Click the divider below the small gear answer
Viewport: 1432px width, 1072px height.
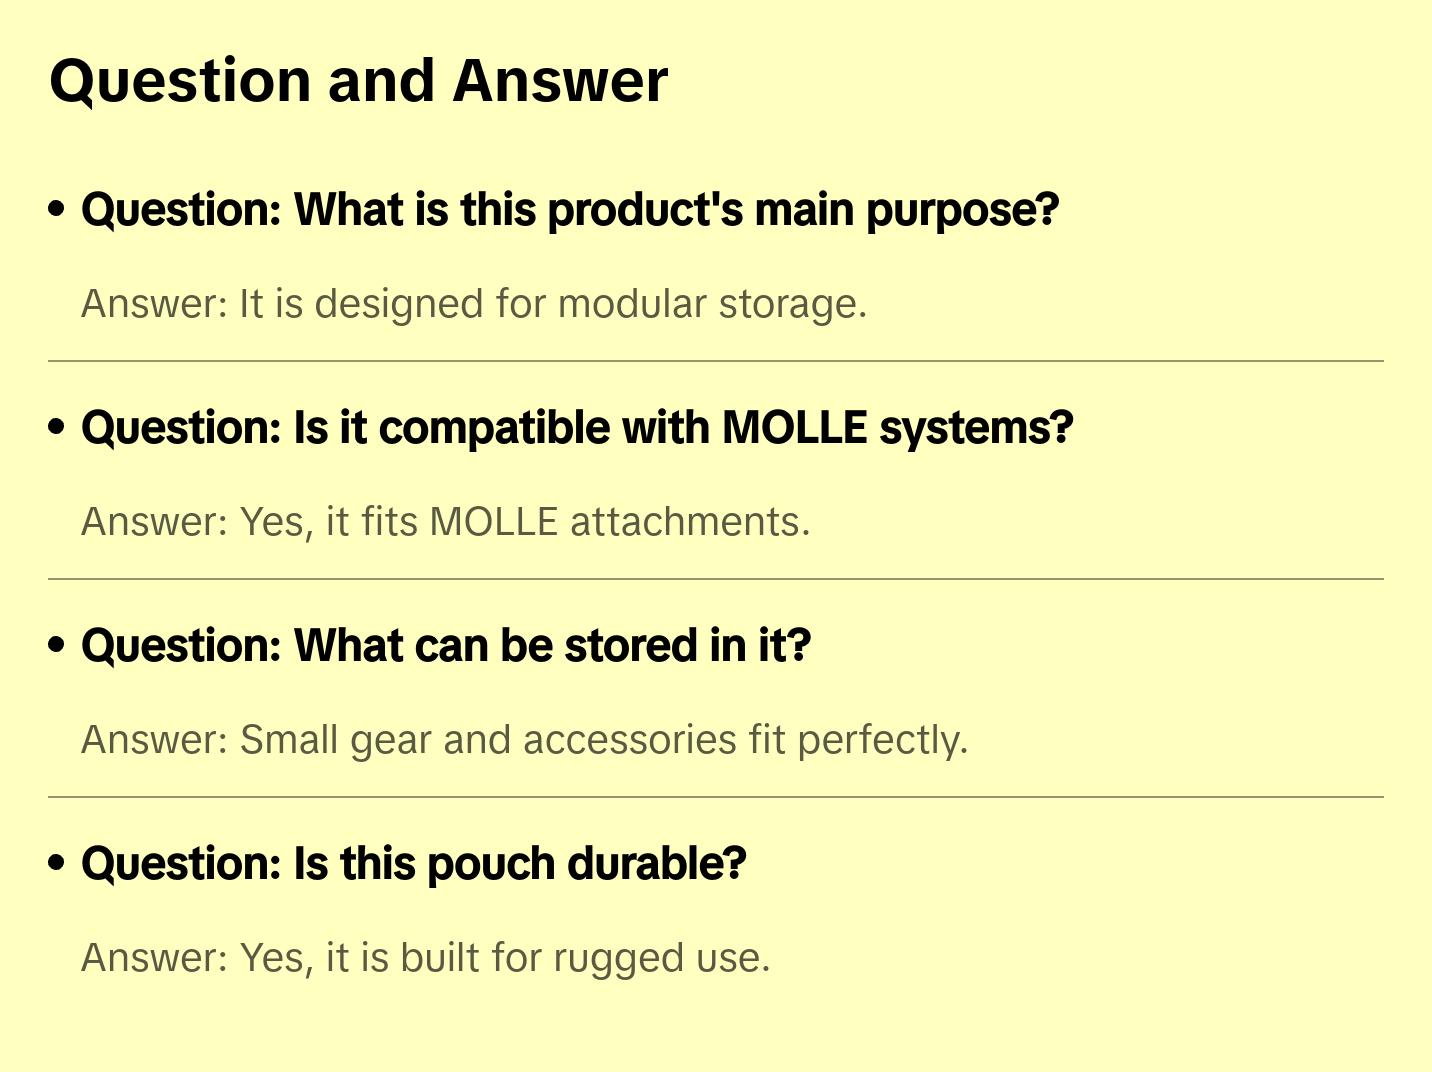(715, 797)
